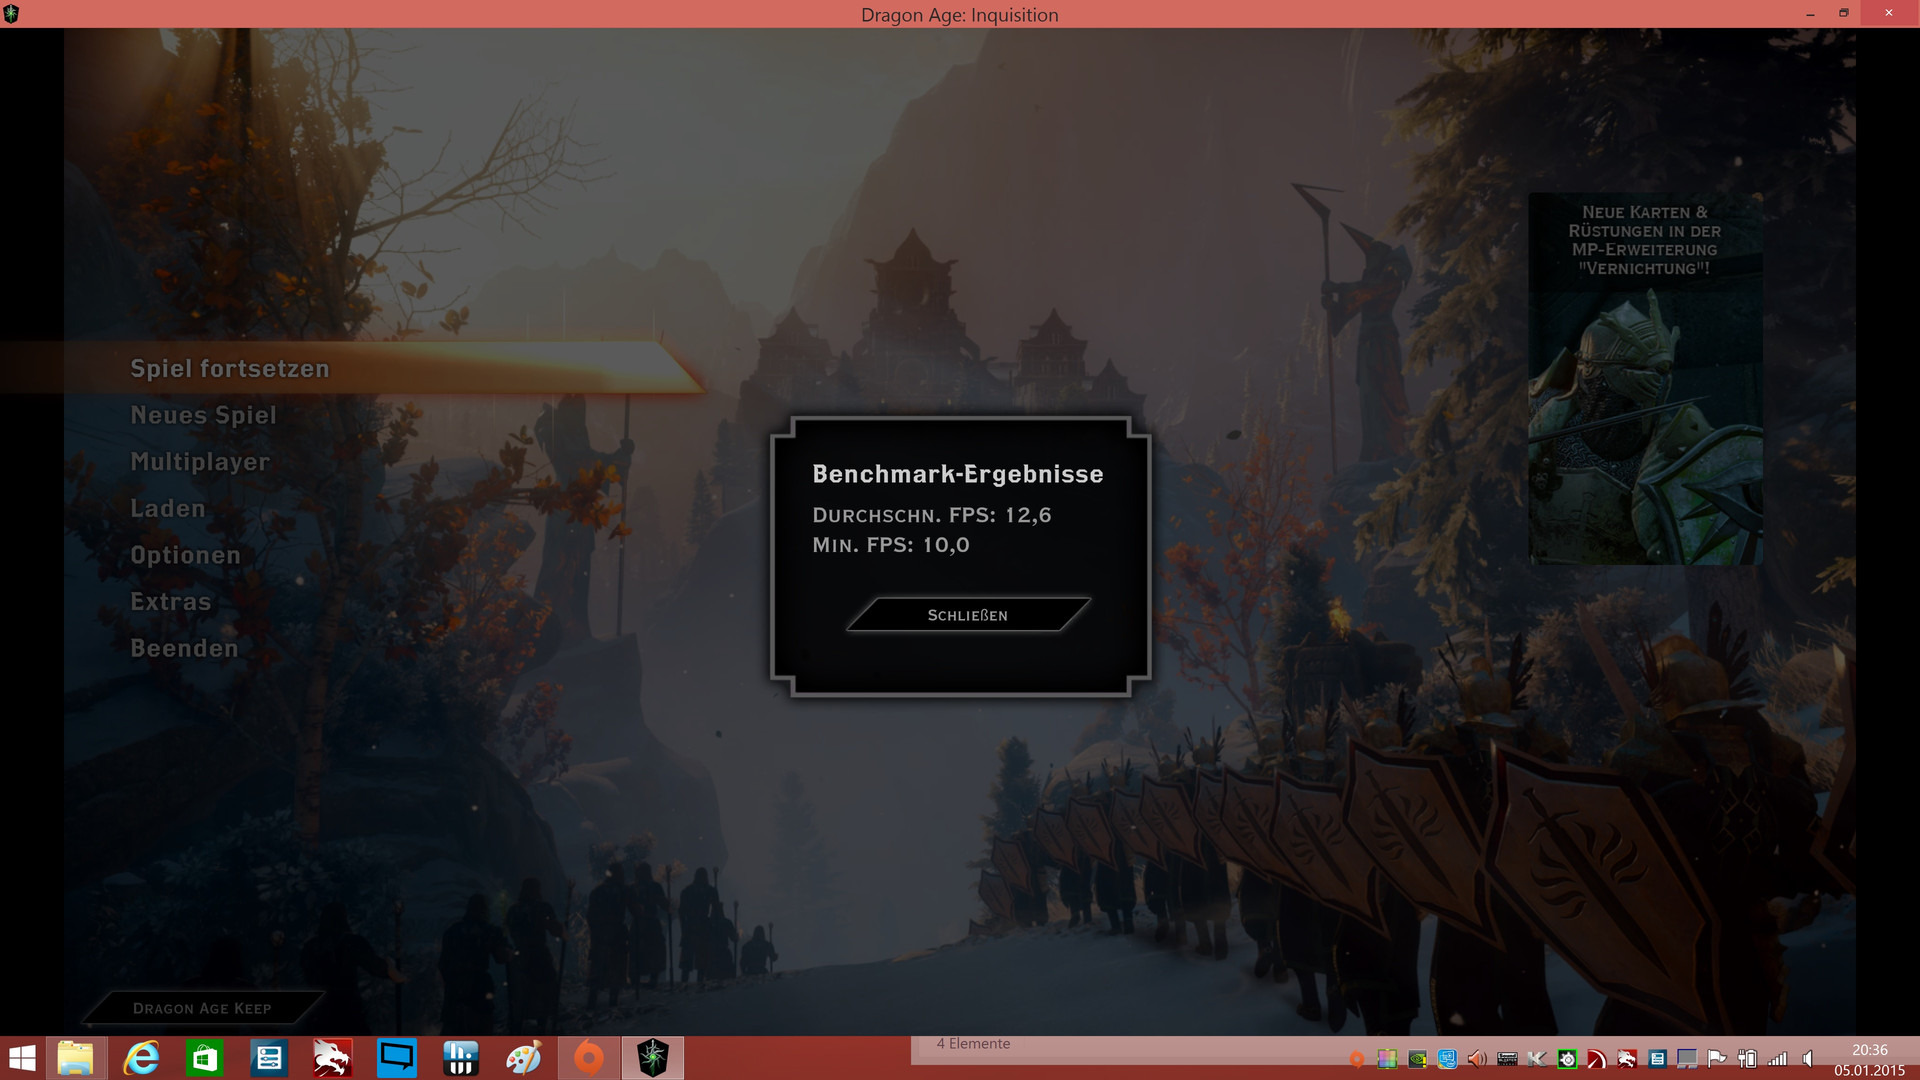
Task: Click Schließen in the benchmark dialog
Action: (967, 615)
